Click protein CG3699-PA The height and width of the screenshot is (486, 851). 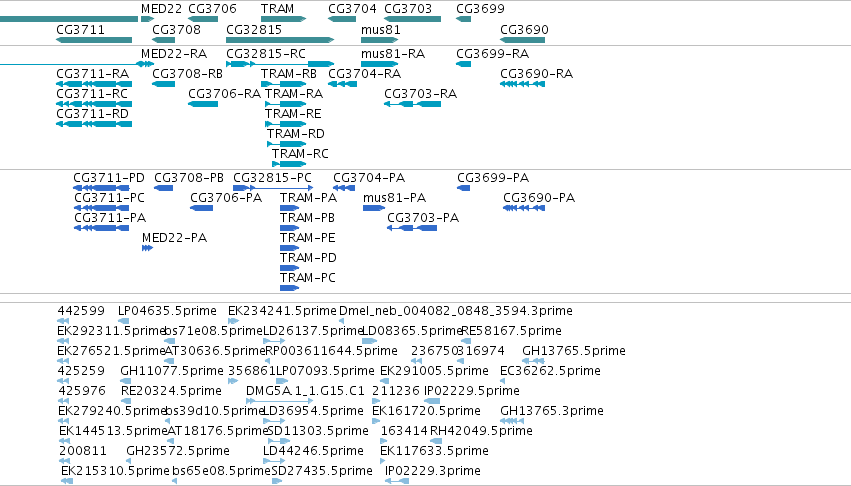click(493, 178)
